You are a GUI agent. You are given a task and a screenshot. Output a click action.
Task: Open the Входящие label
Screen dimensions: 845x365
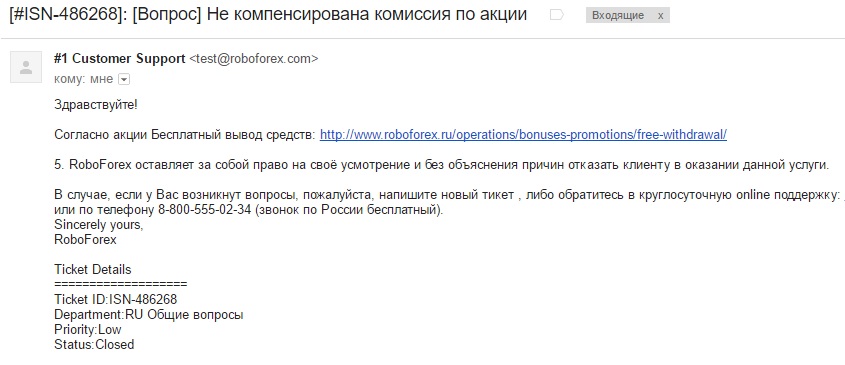click(x=618, y=16)
